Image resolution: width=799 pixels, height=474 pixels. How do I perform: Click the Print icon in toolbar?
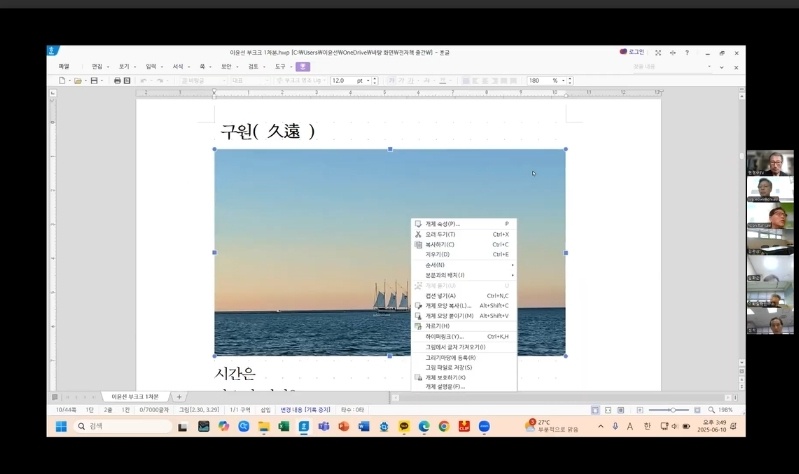click(117, 80)
